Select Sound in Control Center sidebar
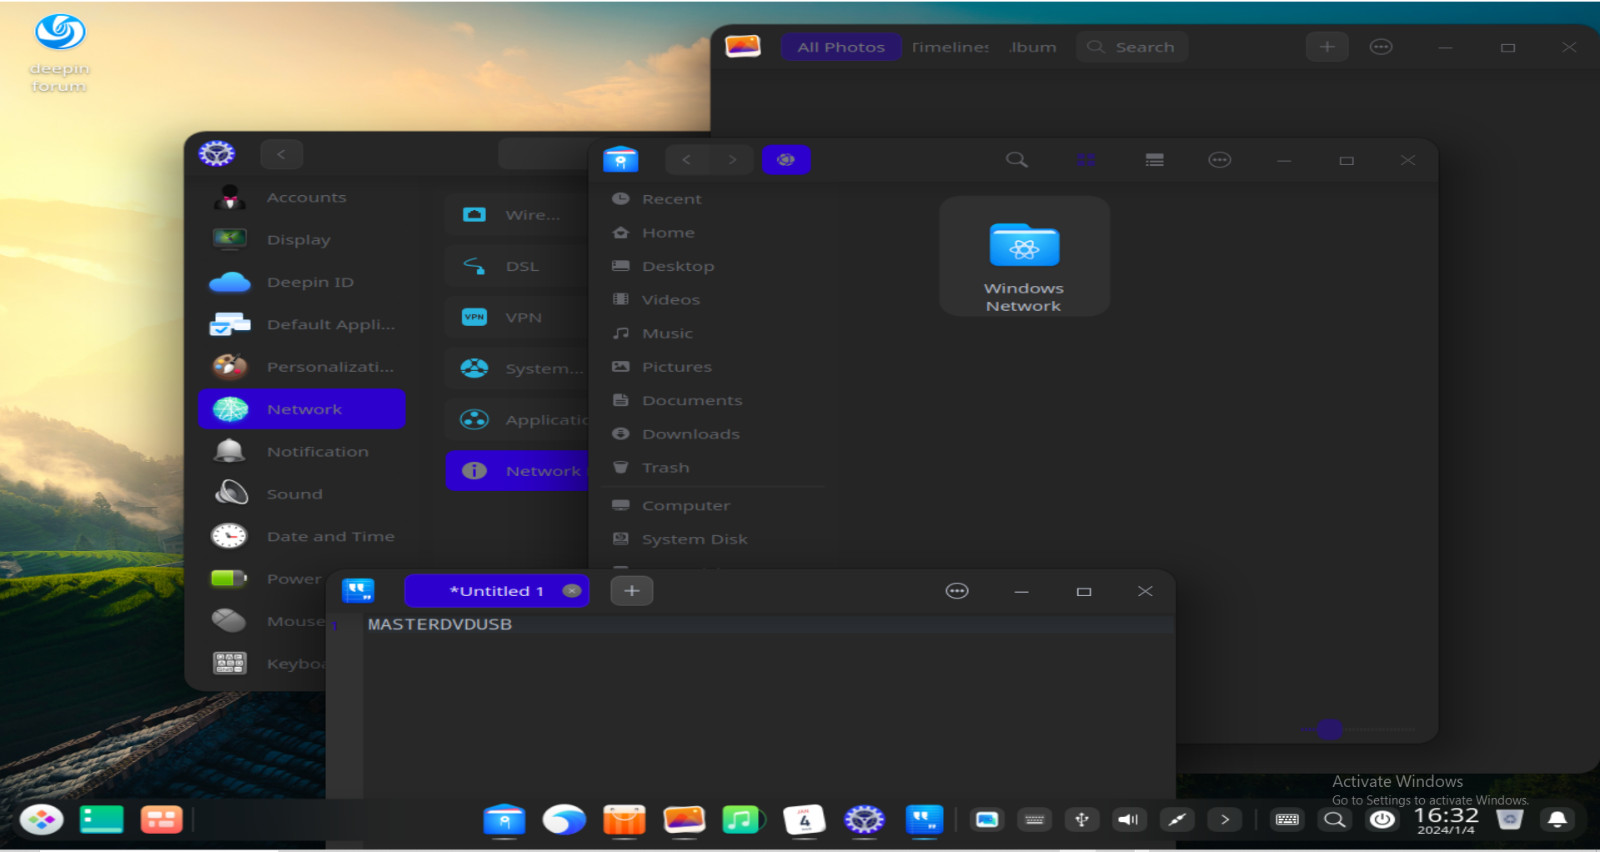Screen dimensions: 1600x852 point(302,494)
